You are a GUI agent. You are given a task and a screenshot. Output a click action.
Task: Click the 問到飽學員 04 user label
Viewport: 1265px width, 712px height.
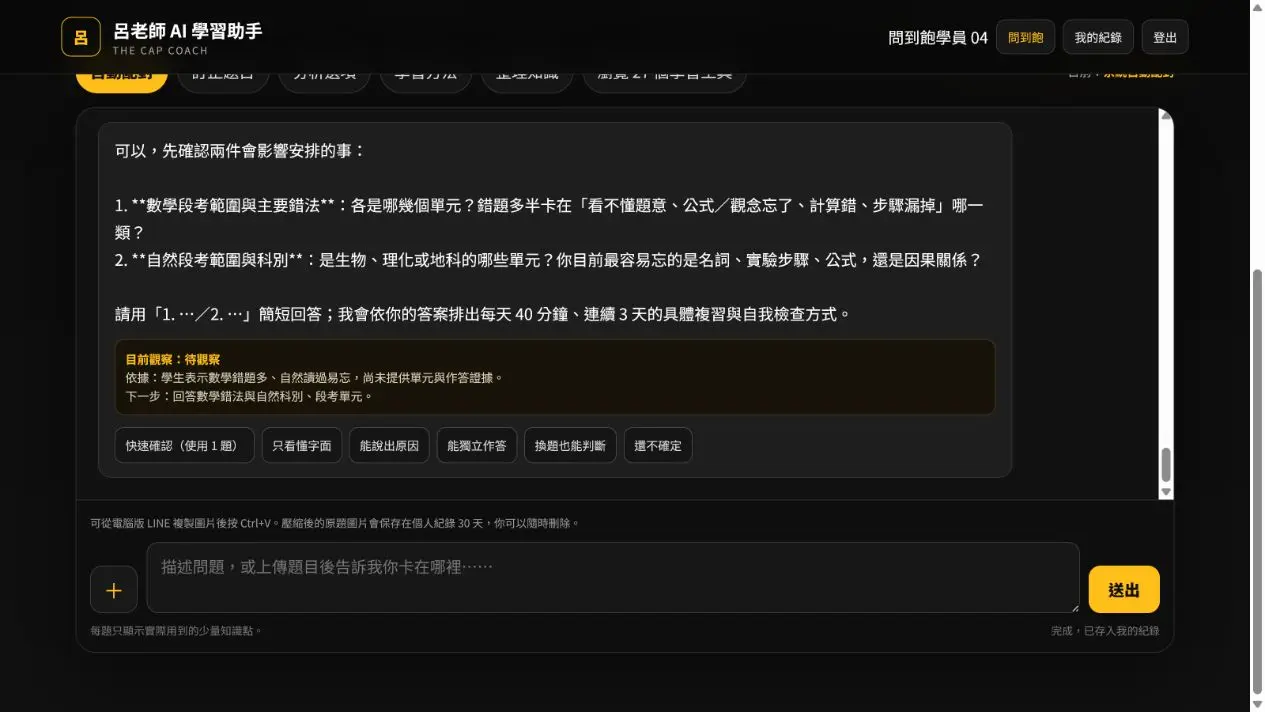[x=938, y=37]
